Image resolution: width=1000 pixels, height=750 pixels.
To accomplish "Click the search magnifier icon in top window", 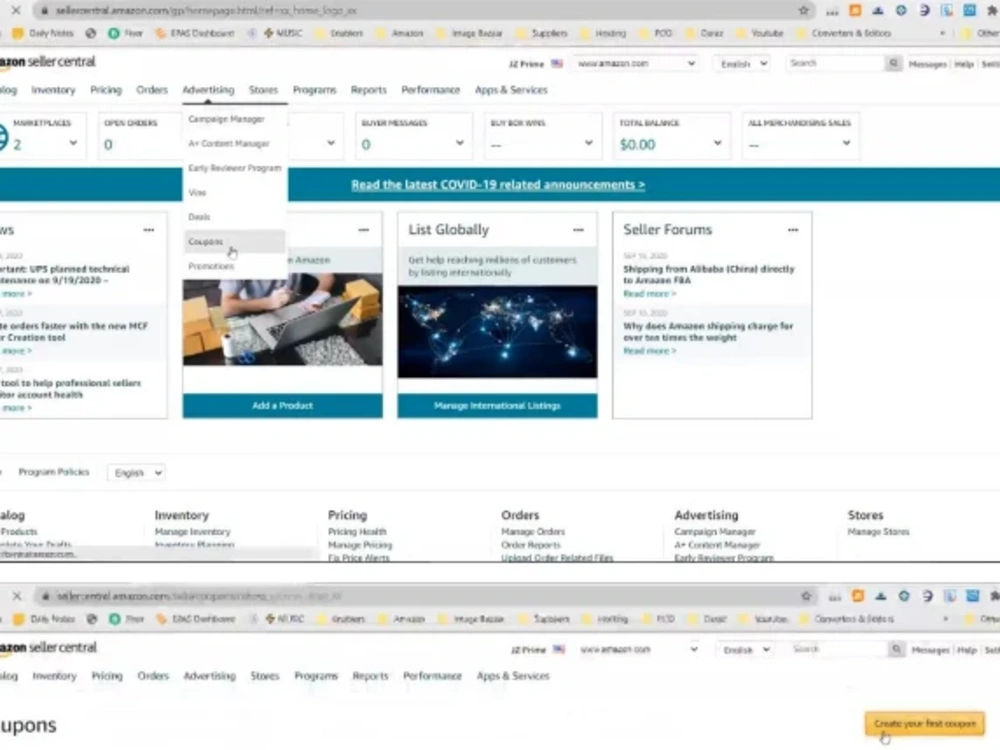I will point(893,63).
